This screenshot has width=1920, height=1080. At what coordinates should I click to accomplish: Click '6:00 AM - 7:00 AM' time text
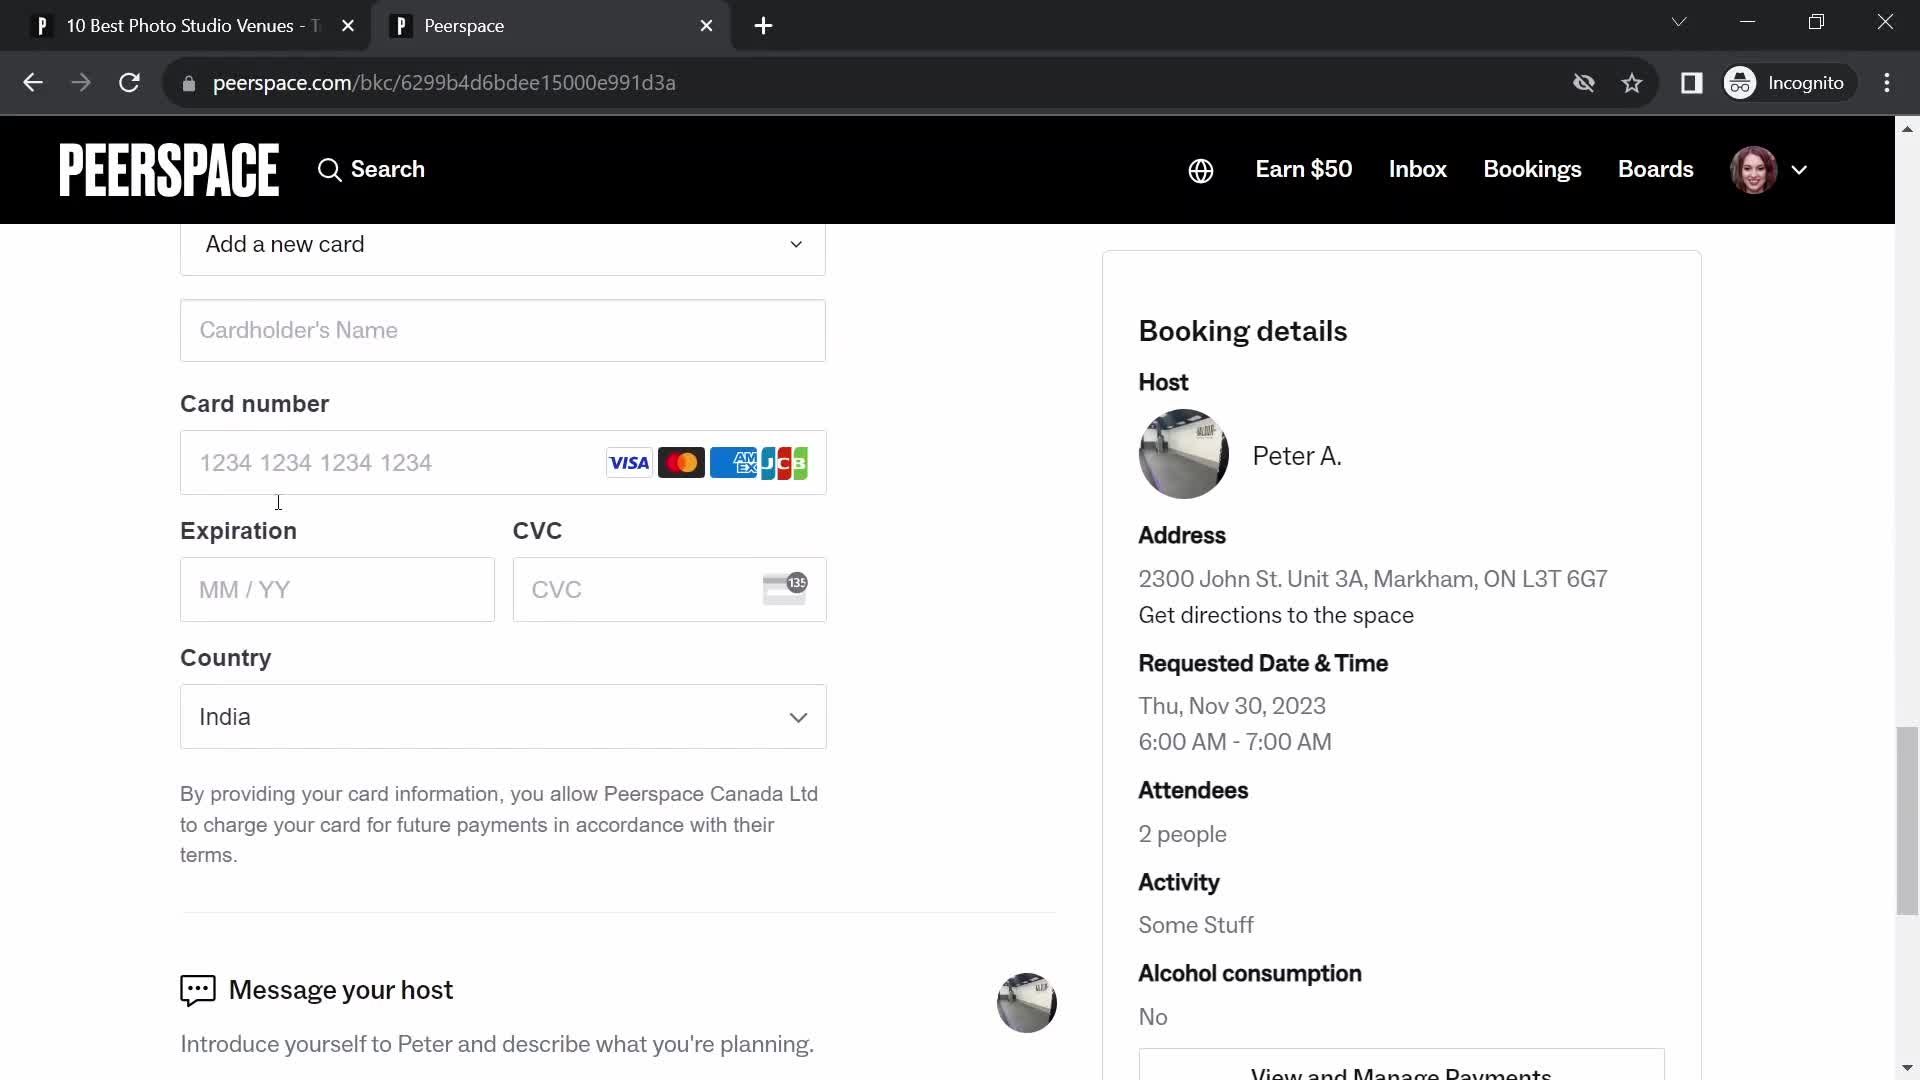1235,743
